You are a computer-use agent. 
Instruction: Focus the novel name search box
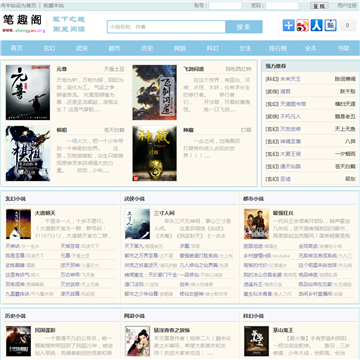pyautogui.click(x=166, y=27)
